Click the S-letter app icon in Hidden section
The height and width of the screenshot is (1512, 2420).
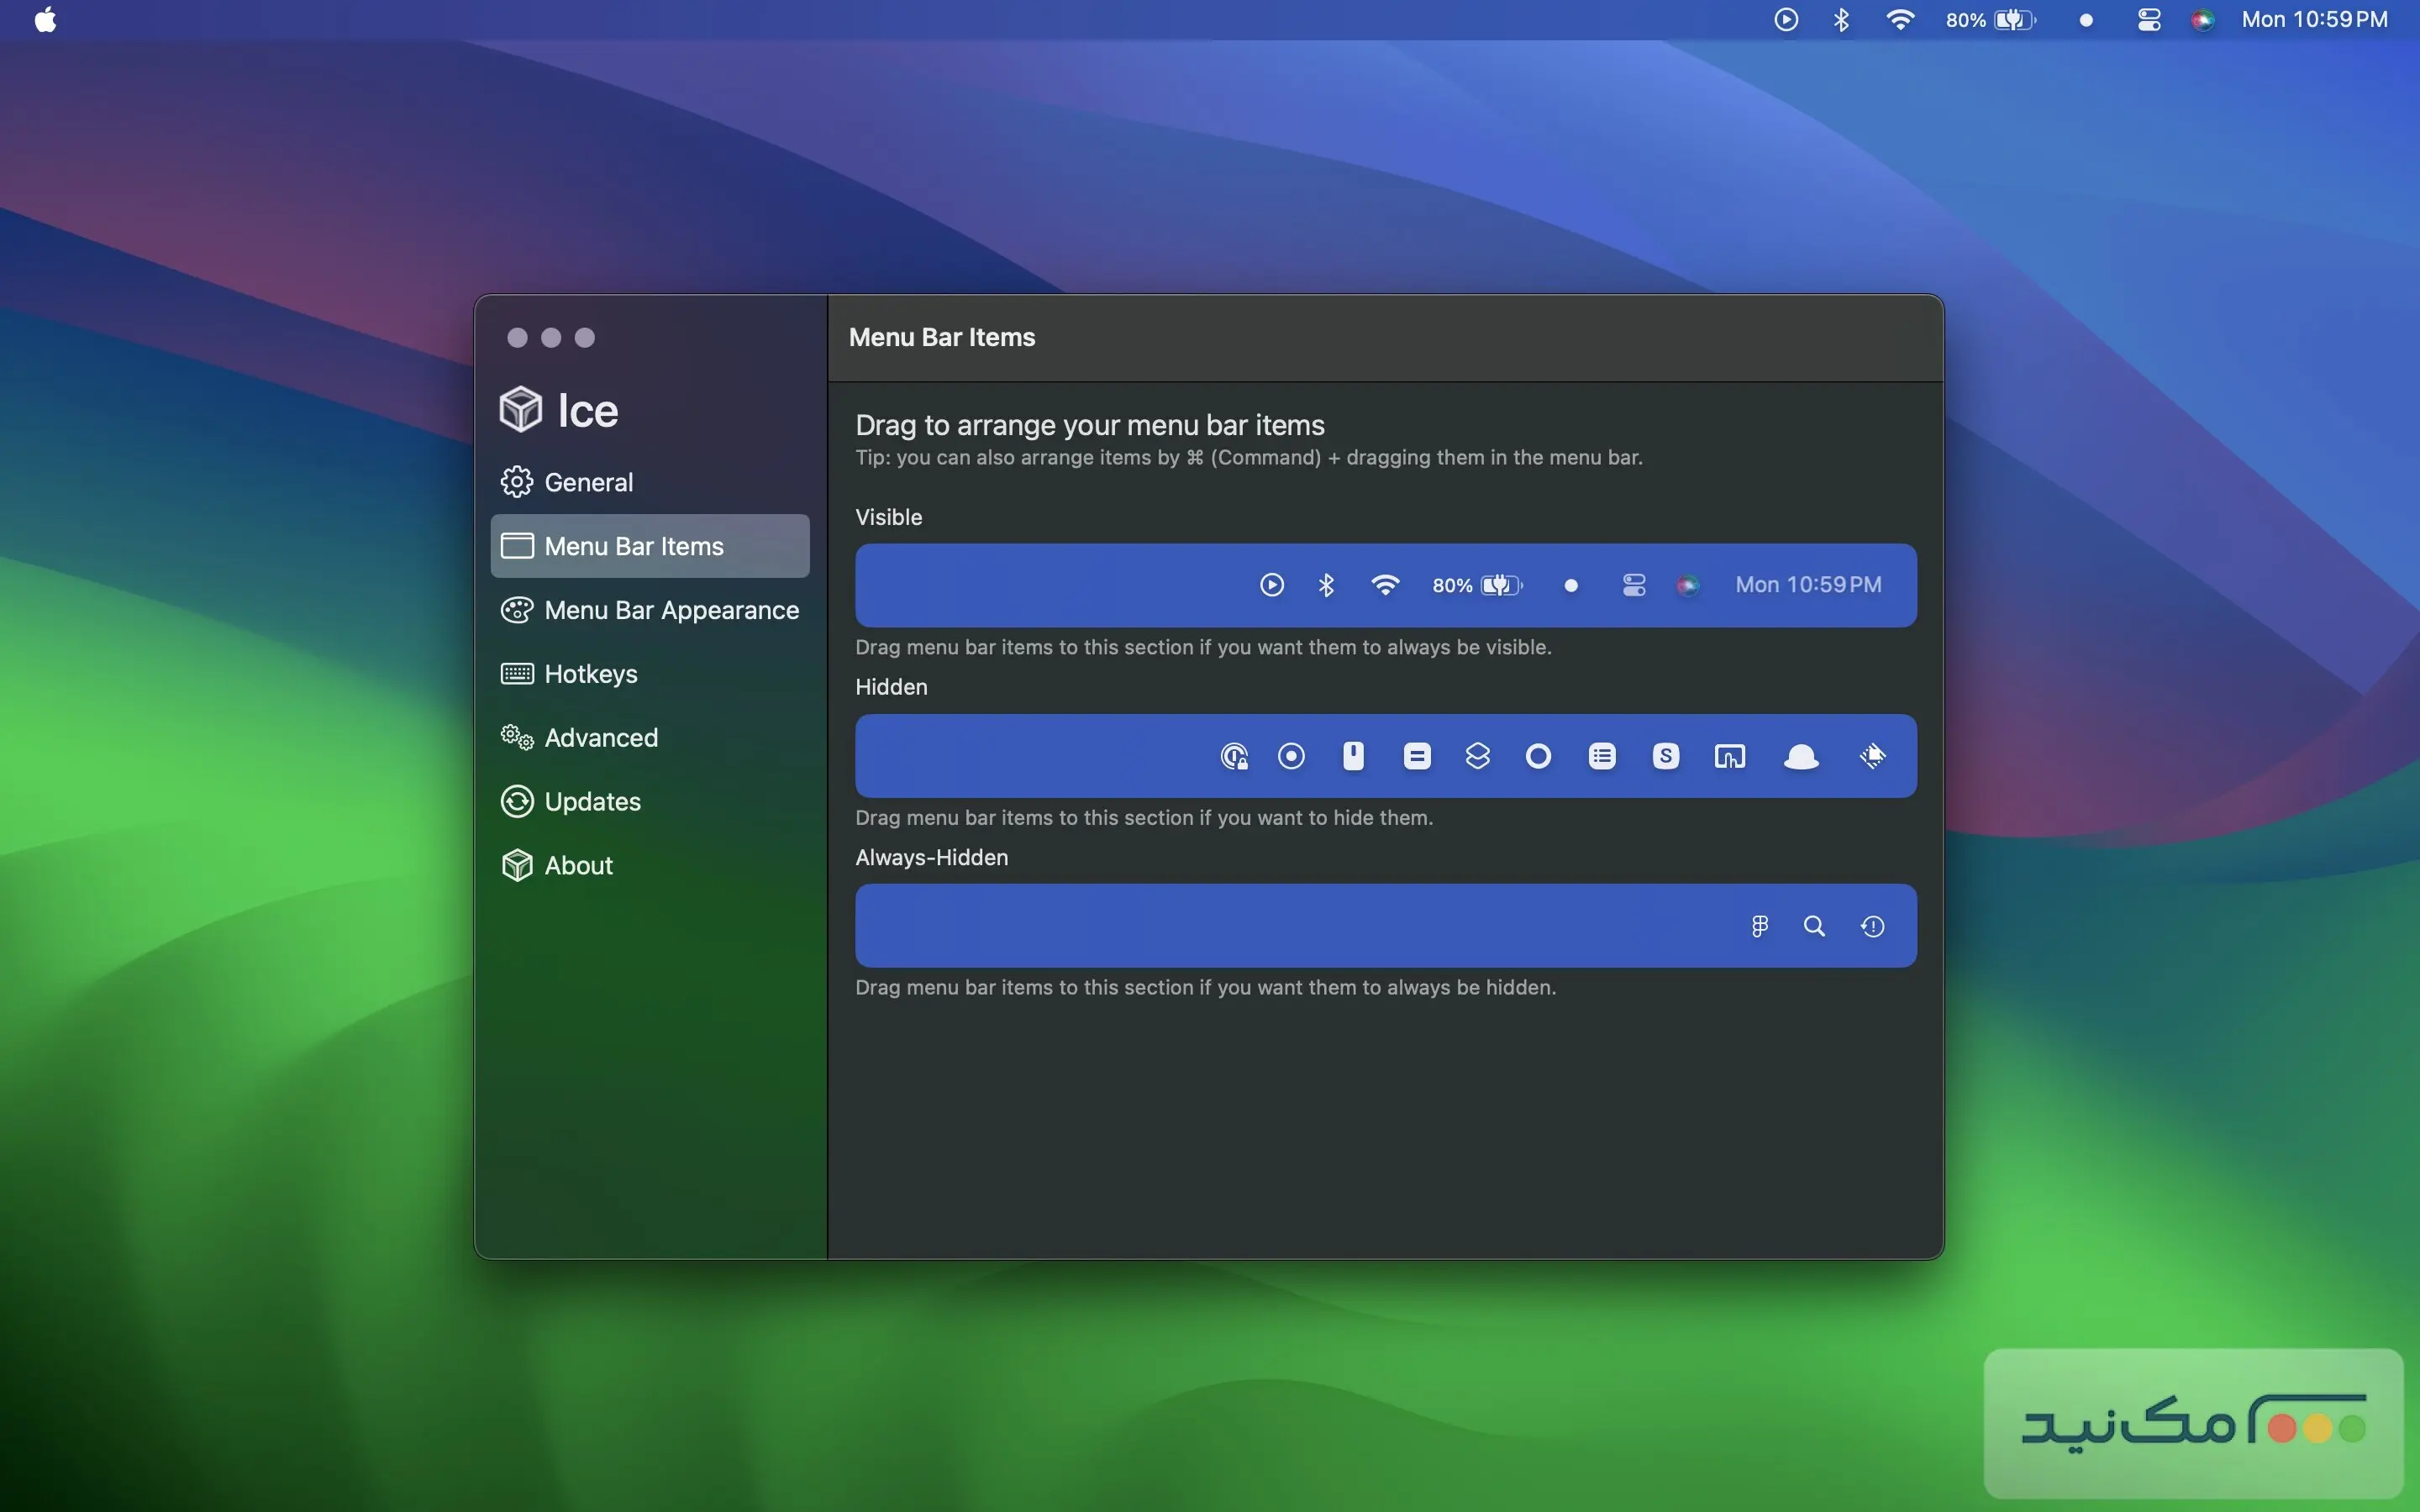click(x=1665, y=756)
